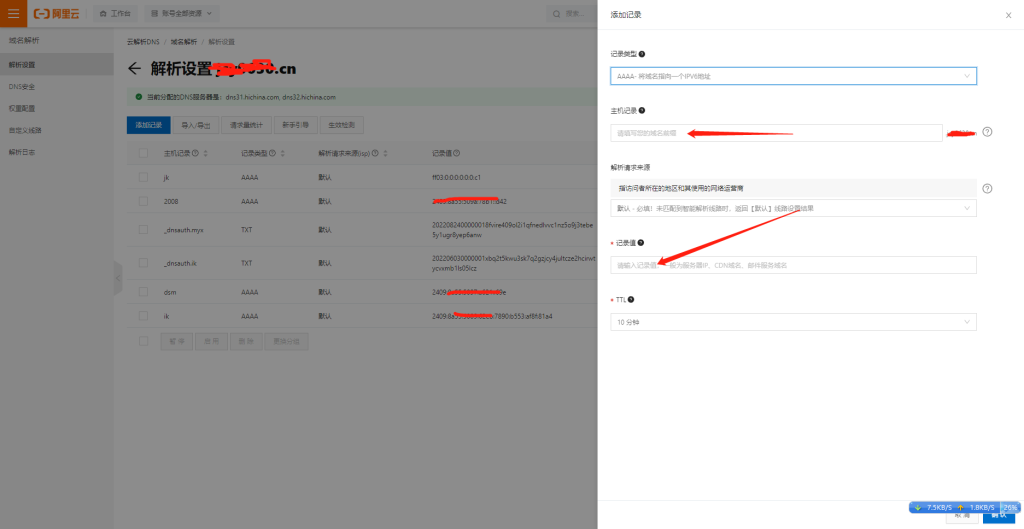Click the network speed floating widget

(x=964, y=507)
